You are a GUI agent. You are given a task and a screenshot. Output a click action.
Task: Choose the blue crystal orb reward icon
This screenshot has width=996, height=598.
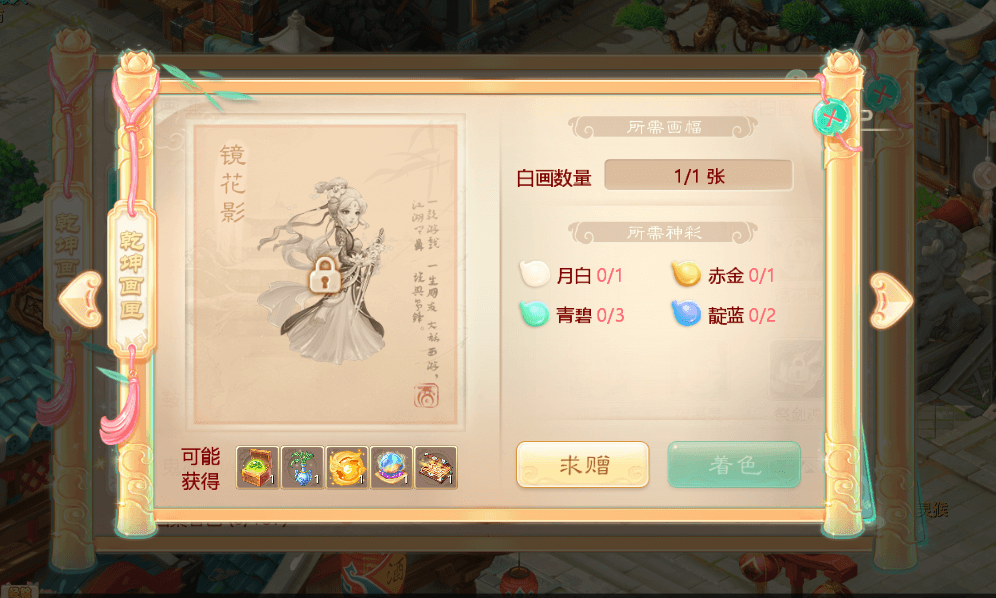point(391,467)
